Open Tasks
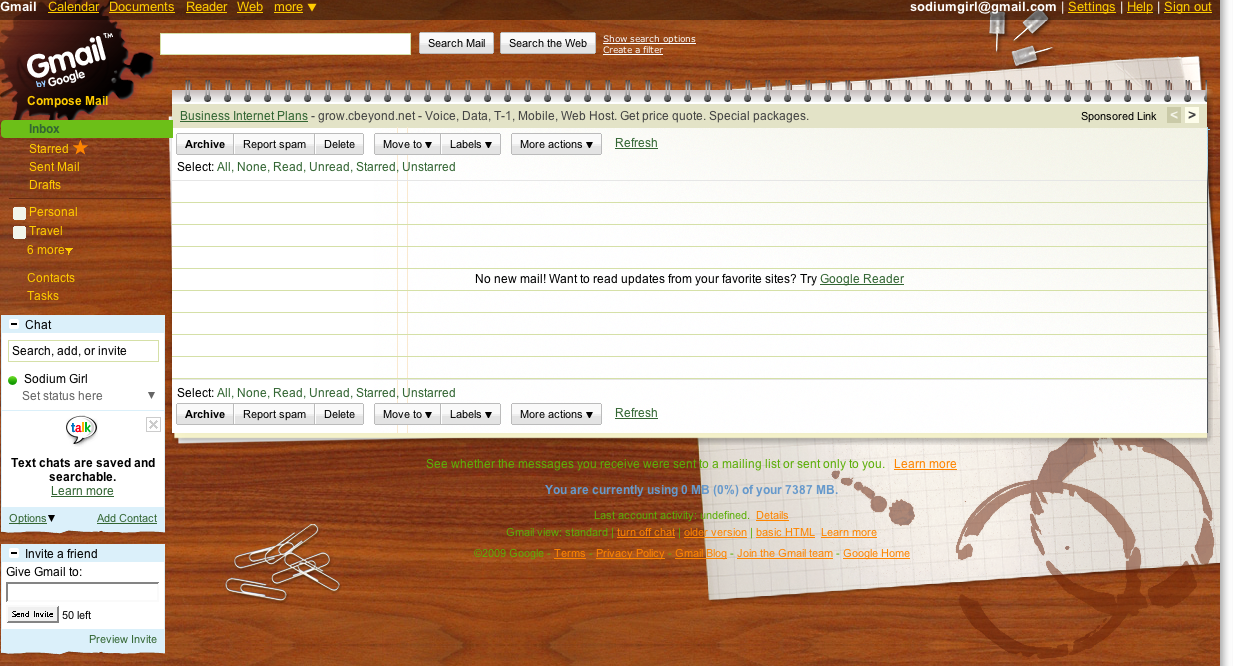Screen dimensions: 1233x666 pos(43,296)
